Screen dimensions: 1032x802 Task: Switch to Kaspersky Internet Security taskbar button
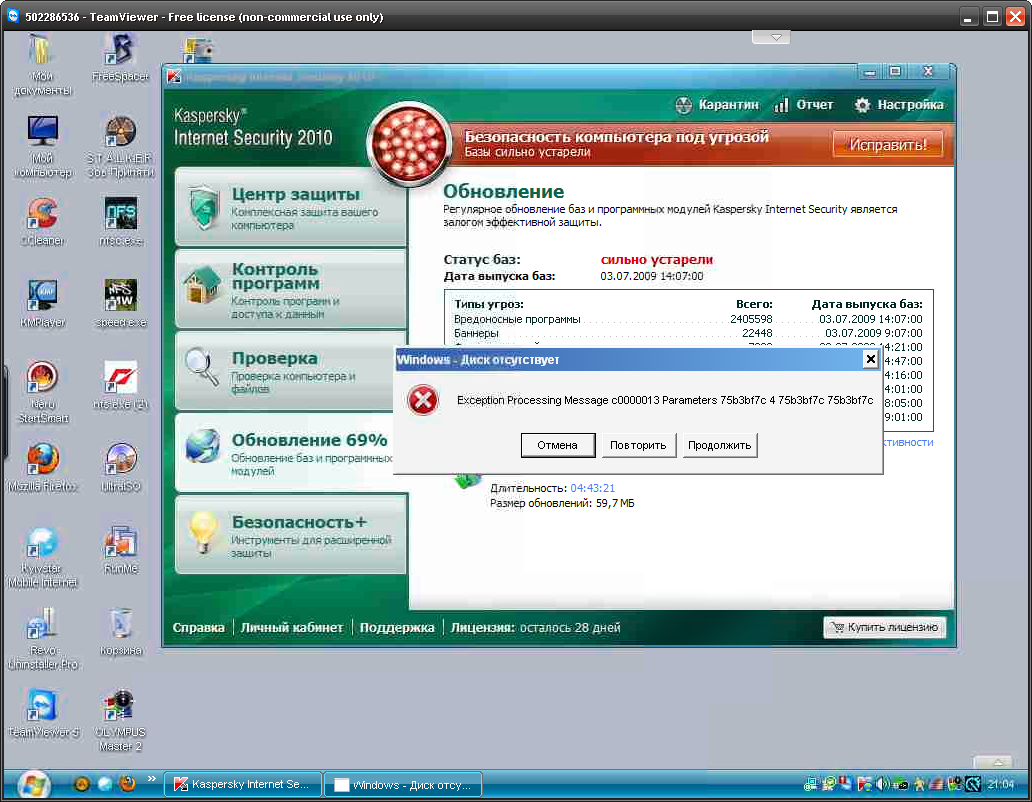(x=242, y=784)
